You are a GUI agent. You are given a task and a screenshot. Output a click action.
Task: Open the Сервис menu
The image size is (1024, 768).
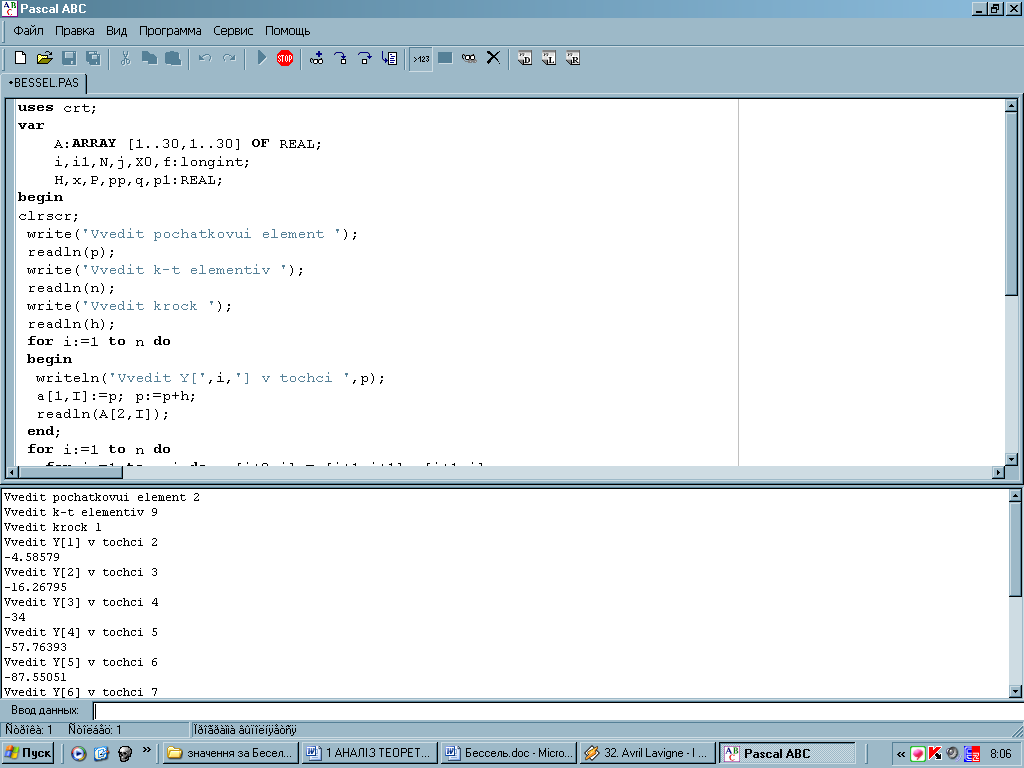tap(233, 31)
